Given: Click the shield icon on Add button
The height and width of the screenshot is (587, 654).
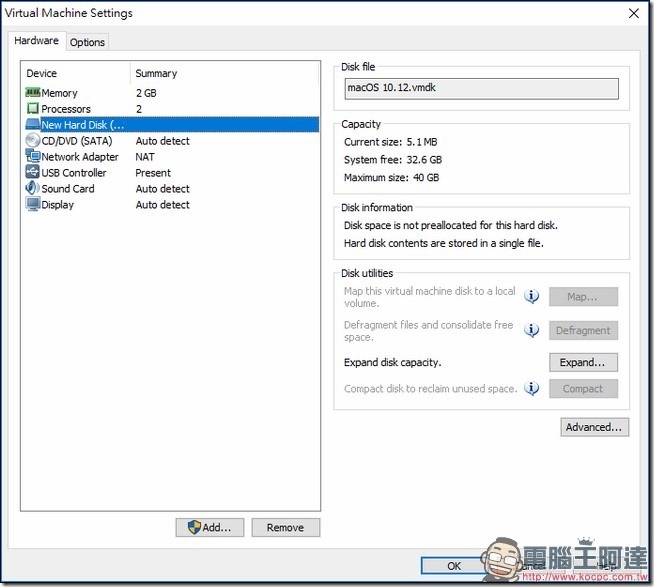Looking at the screenshot, I should pos(194,527).
